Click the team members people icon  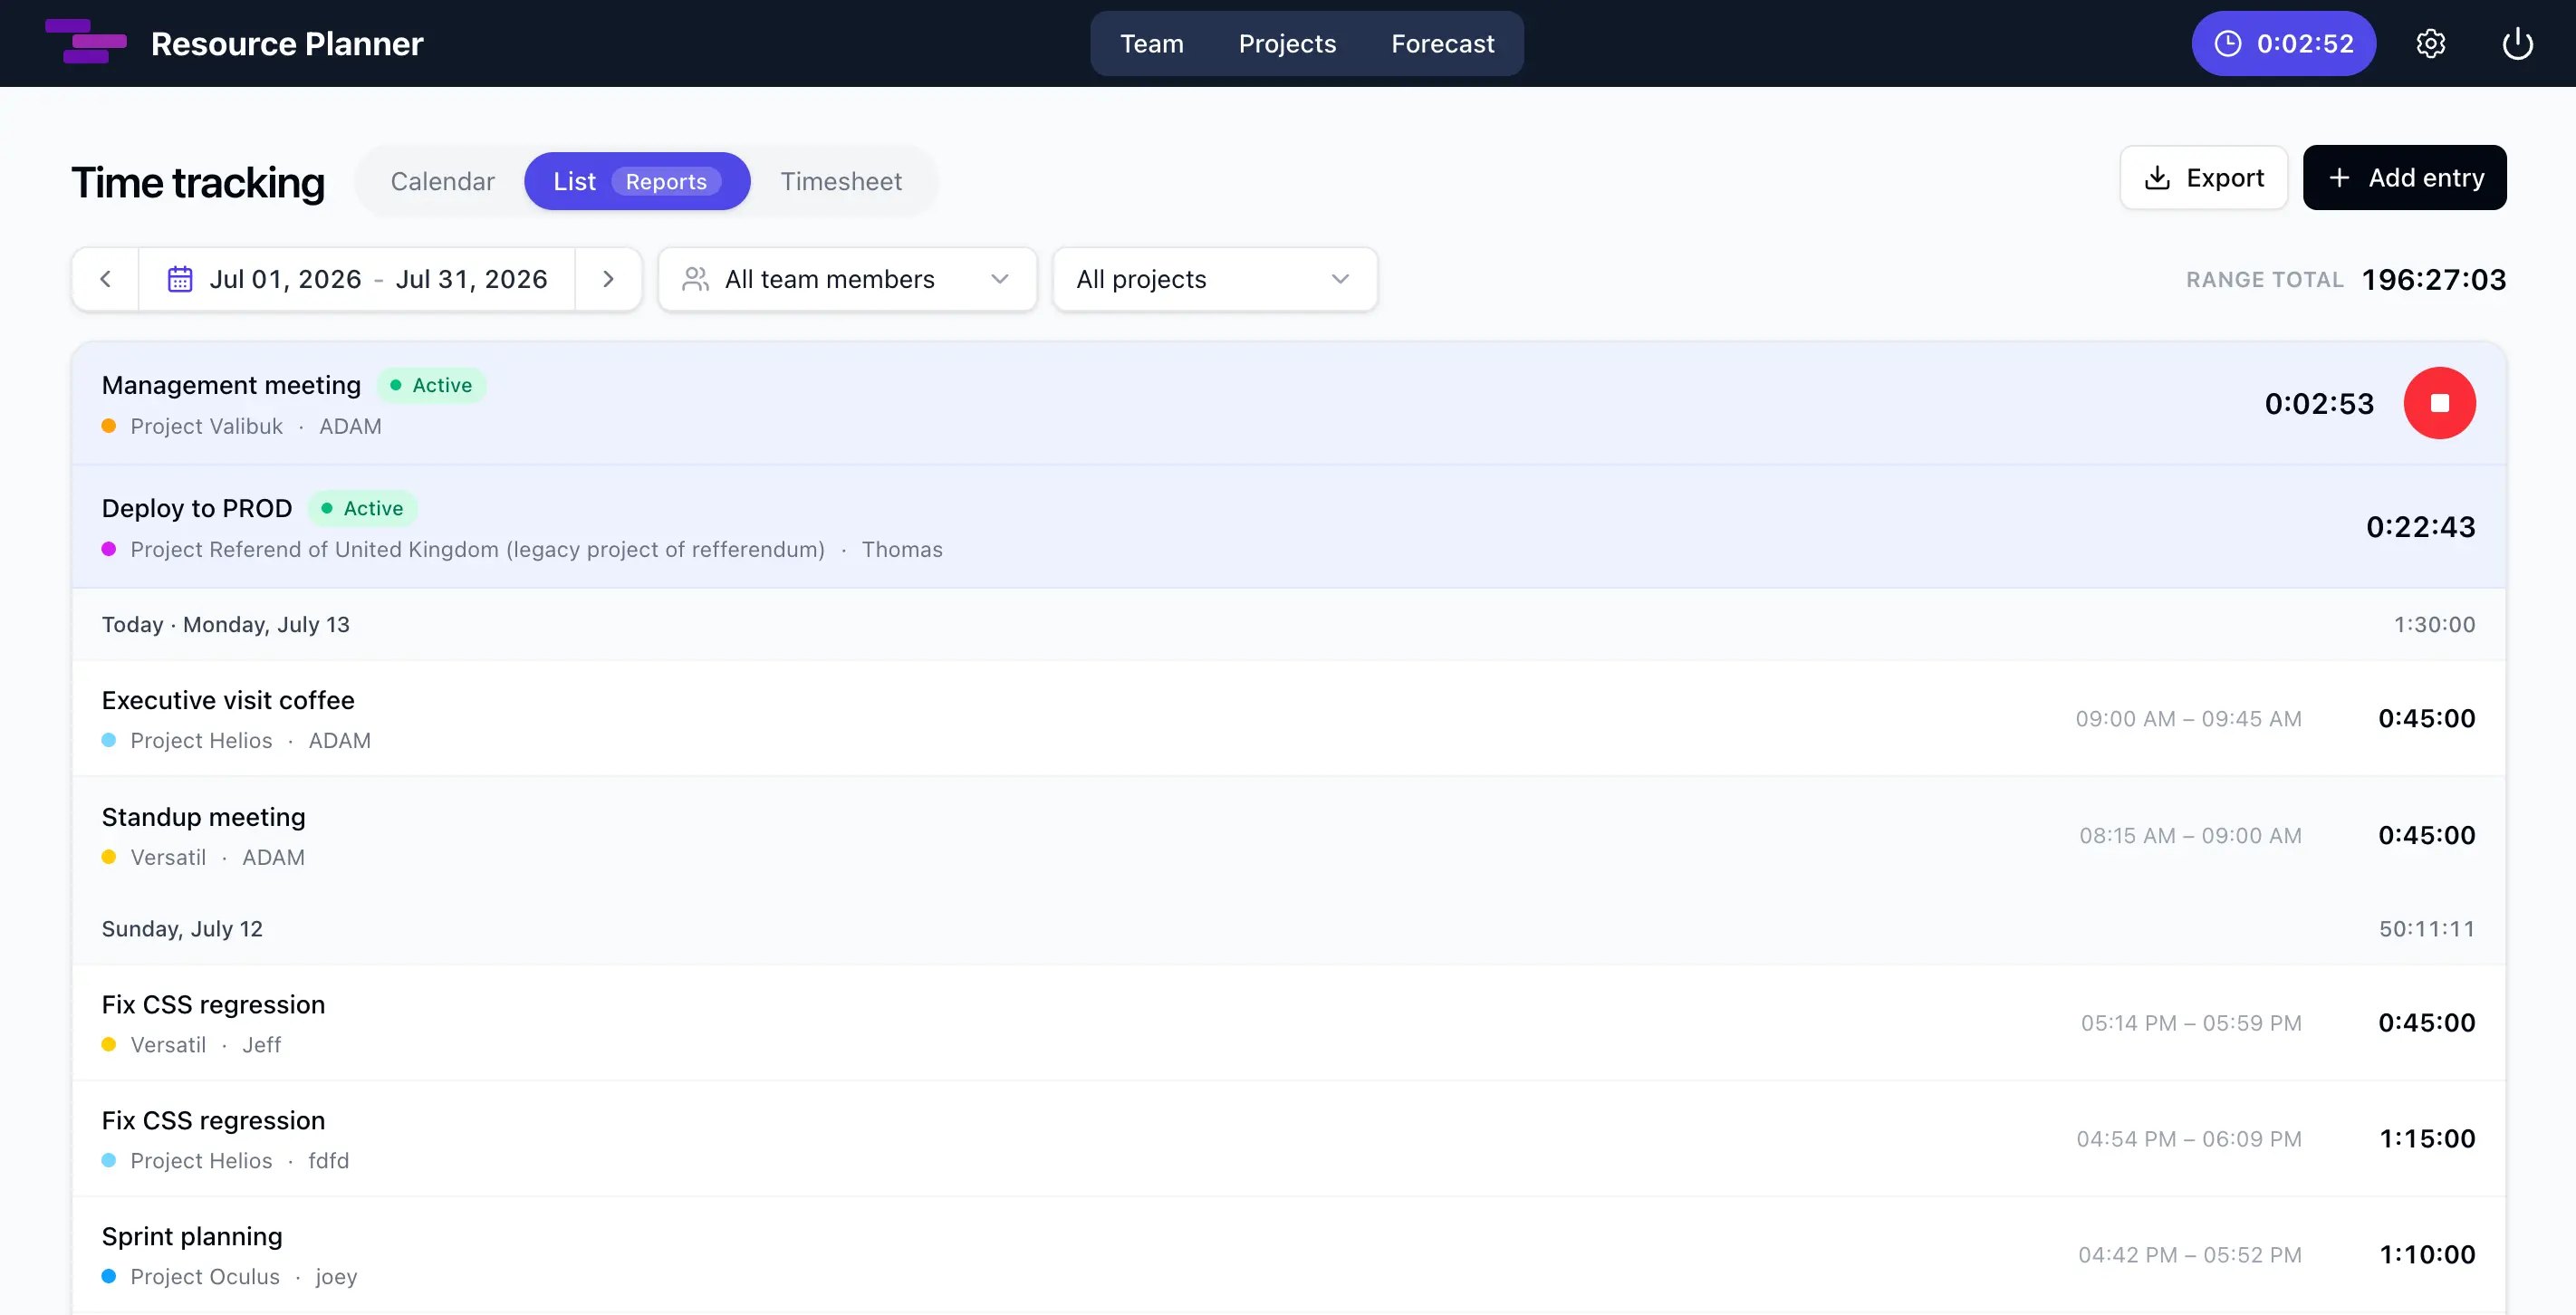click(695, 279)
